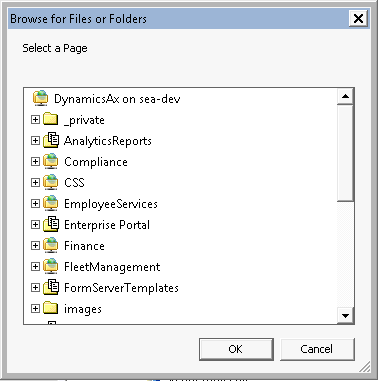Click the CSS subsite icon
Screen dimensions: 378x381
[x=51, y=182]
